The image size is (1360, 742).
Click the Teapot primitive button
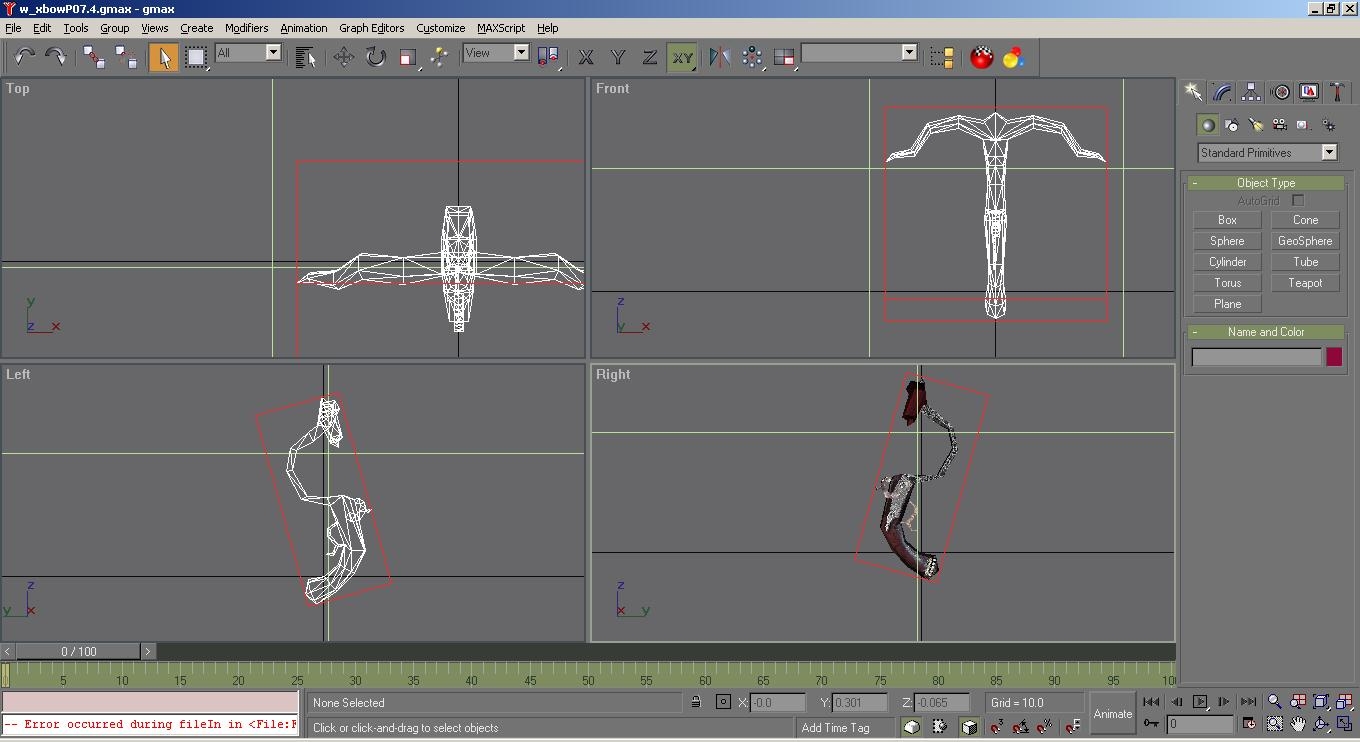click(1304, 283)
